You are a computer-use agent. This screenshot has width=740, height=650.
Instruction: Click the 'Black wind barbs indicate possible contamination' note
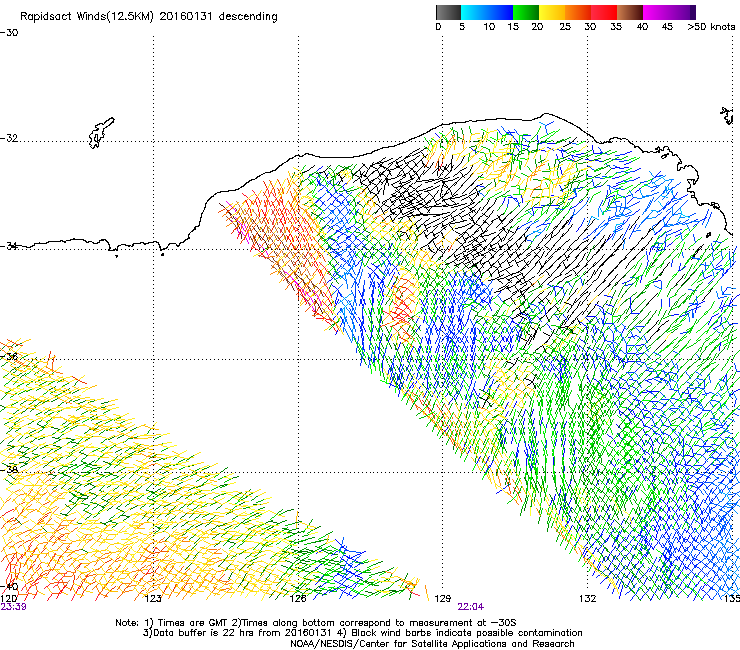[x=461, y=633]
